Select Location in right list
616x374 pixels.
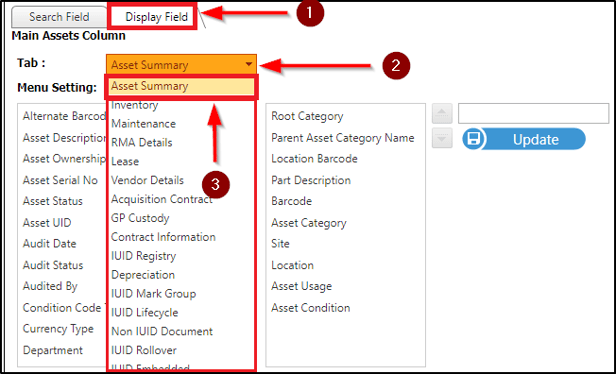pos(292,265)
